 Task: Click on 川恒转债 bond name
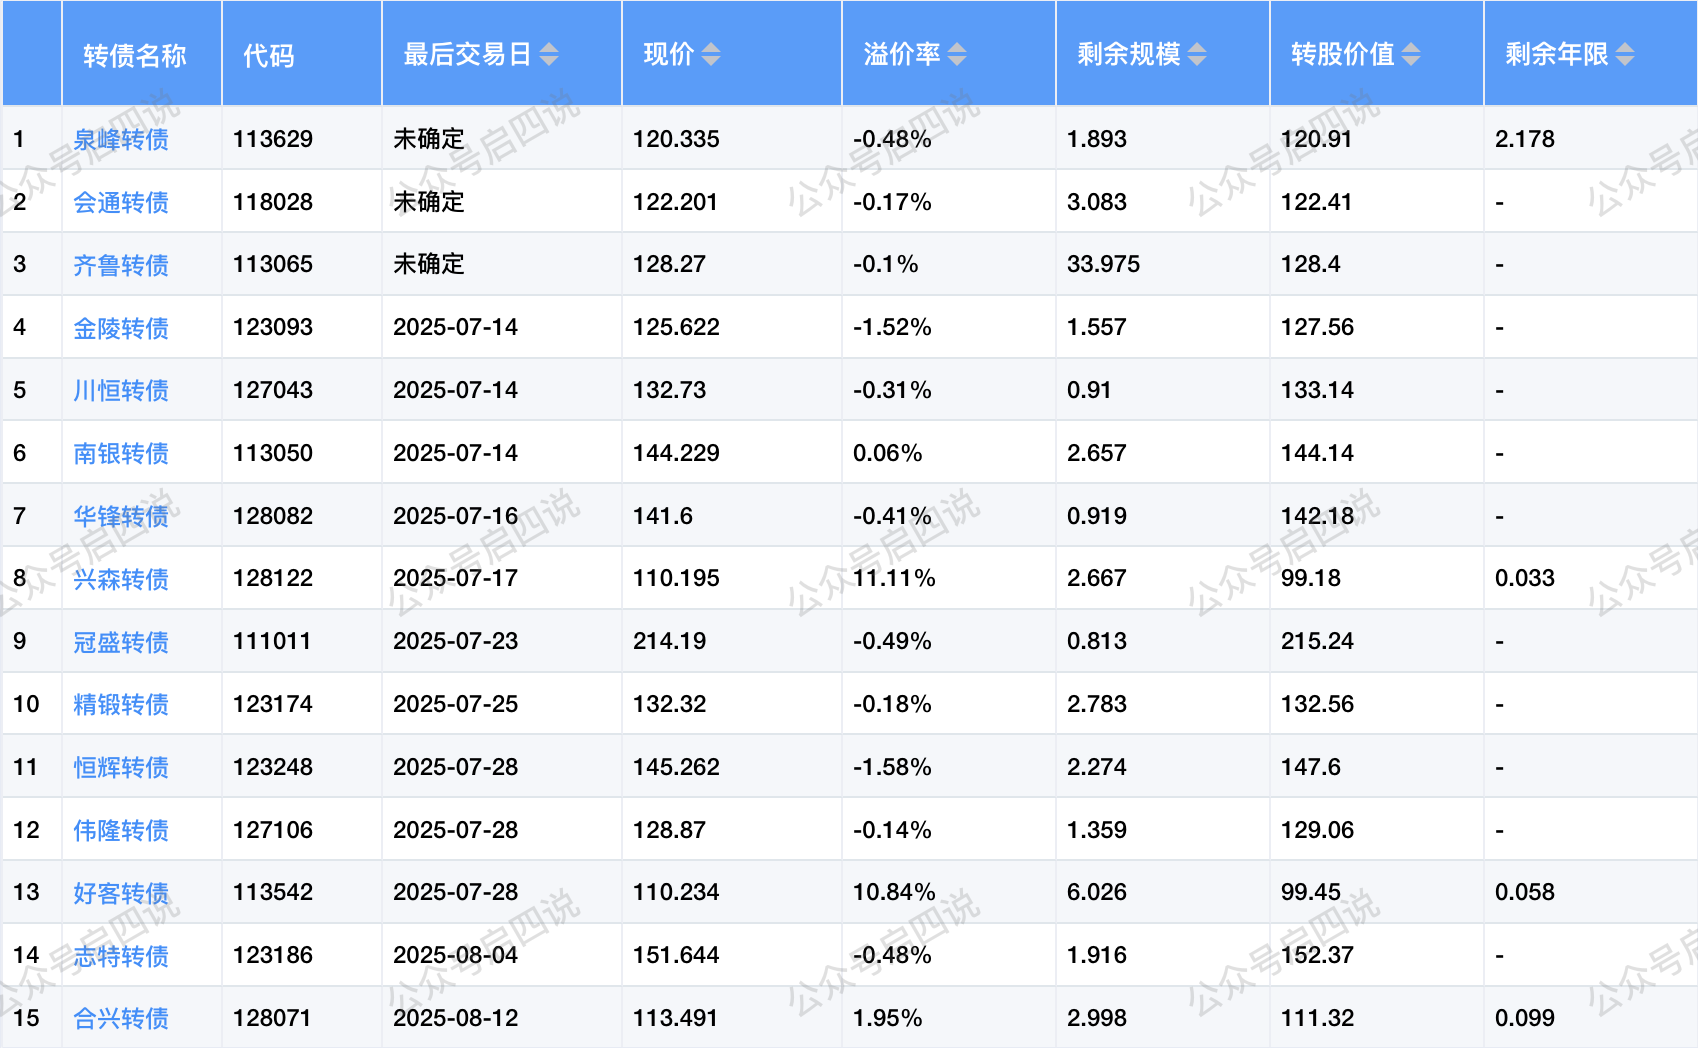tap(121, 391)
